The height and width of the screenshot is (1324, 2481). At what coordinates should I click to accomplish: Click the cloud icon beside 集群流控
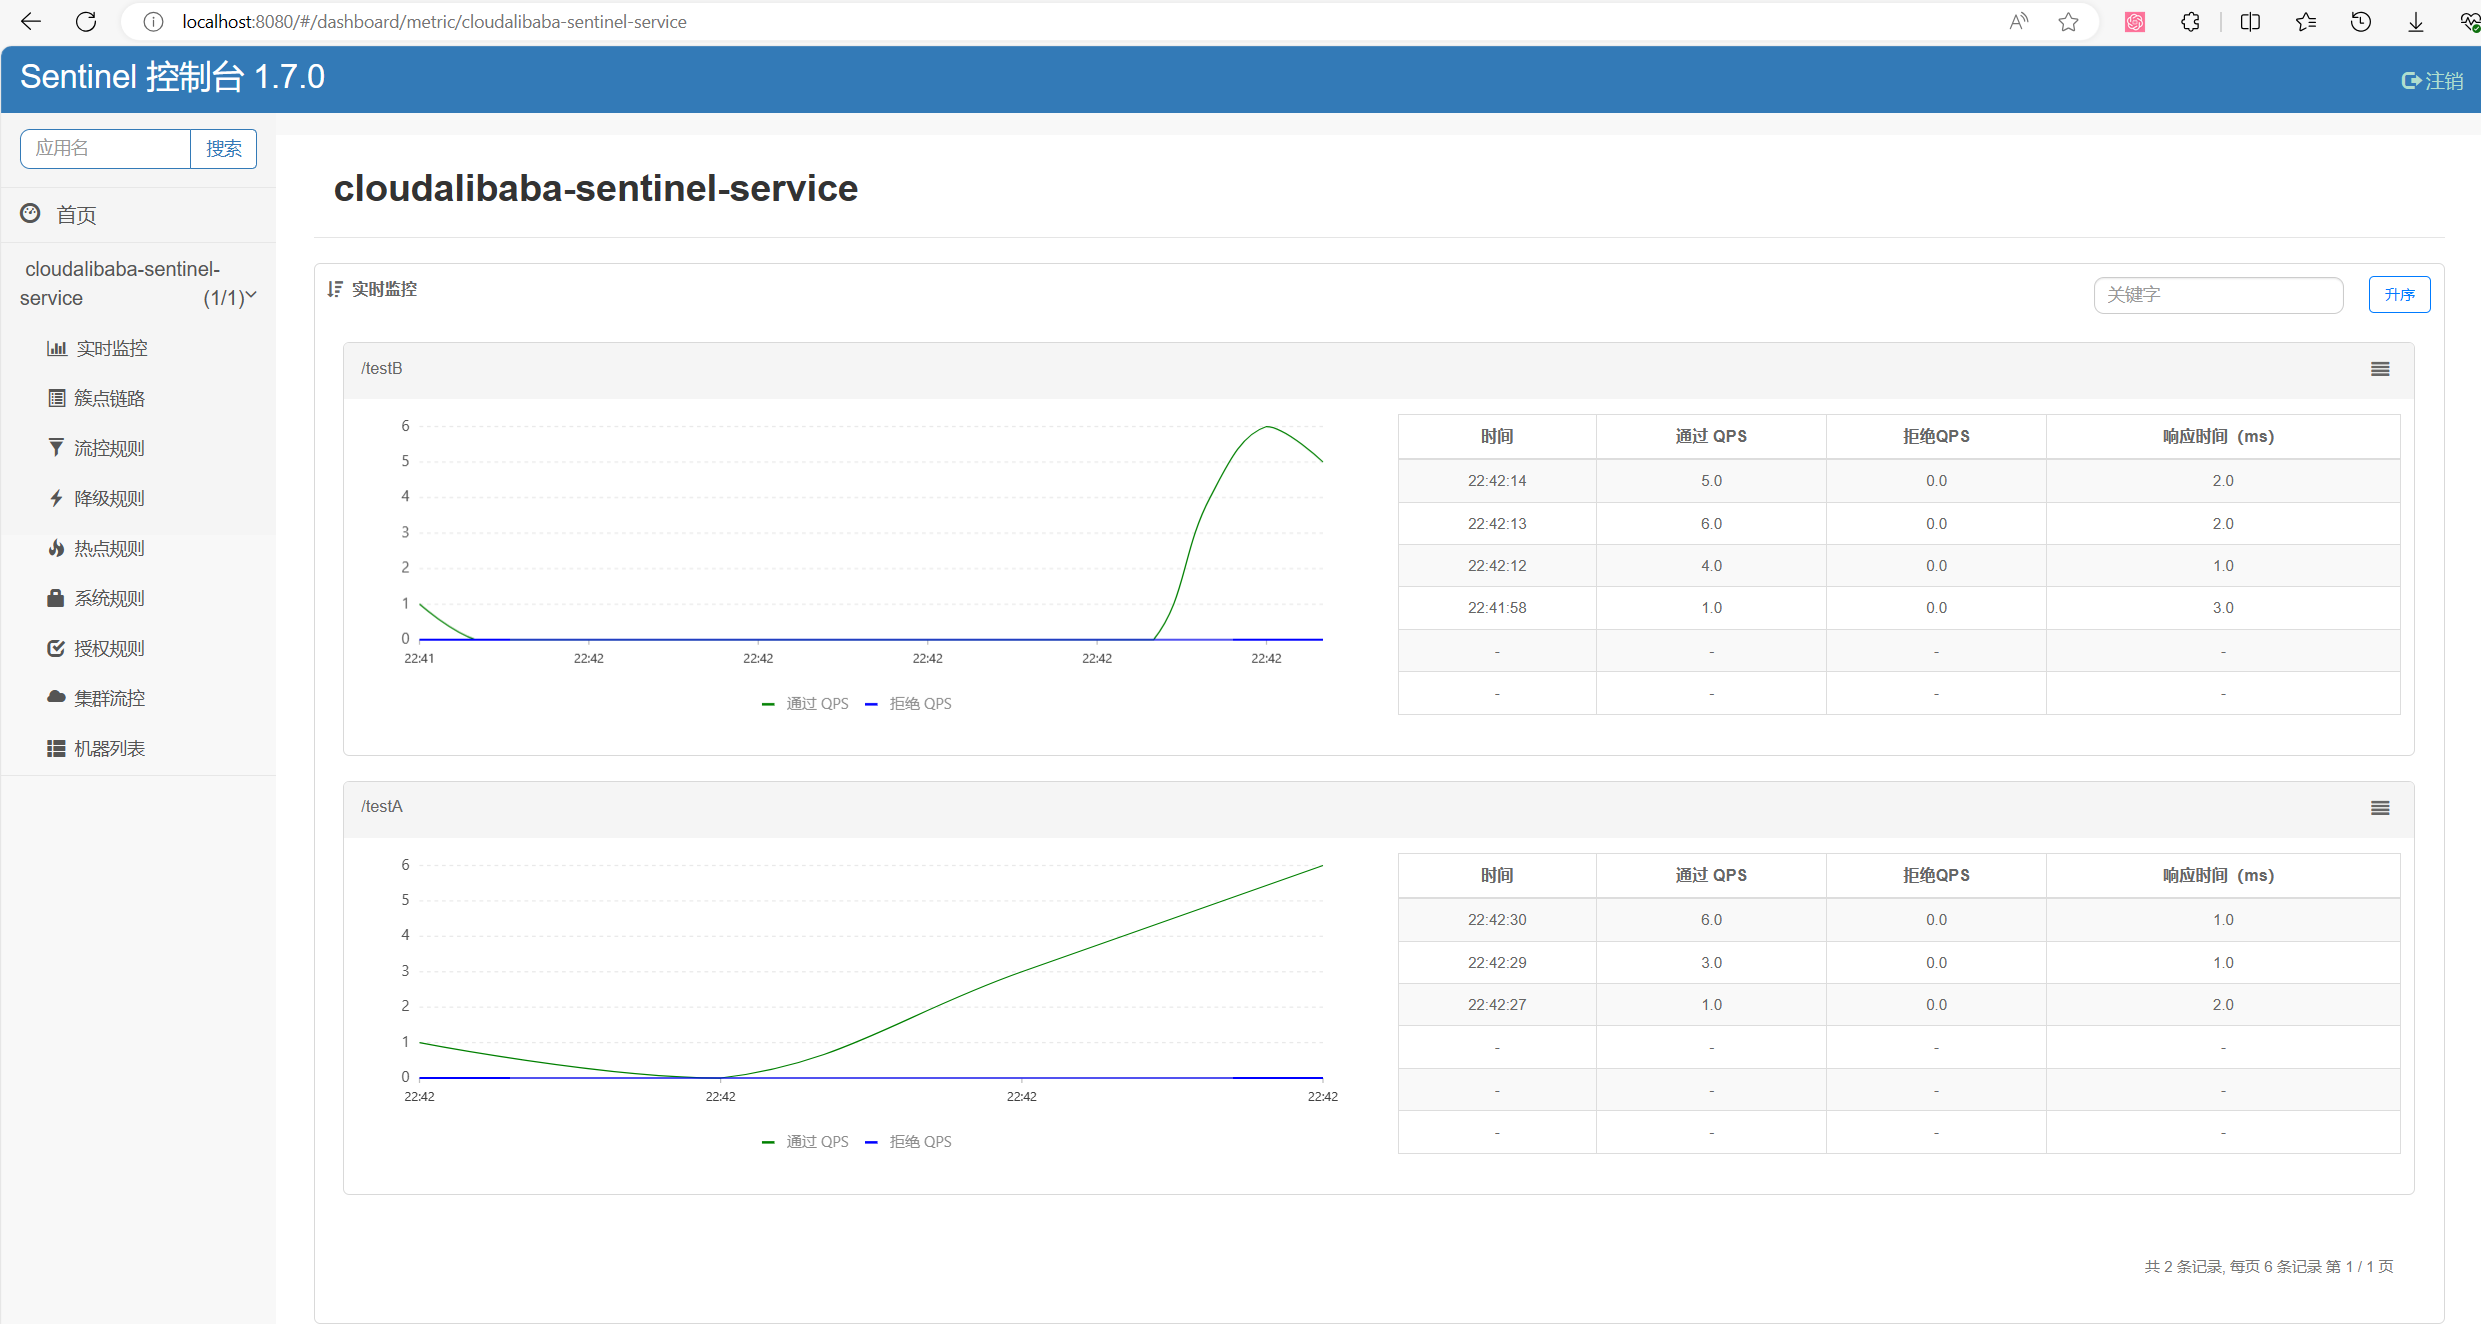[56, 696]
